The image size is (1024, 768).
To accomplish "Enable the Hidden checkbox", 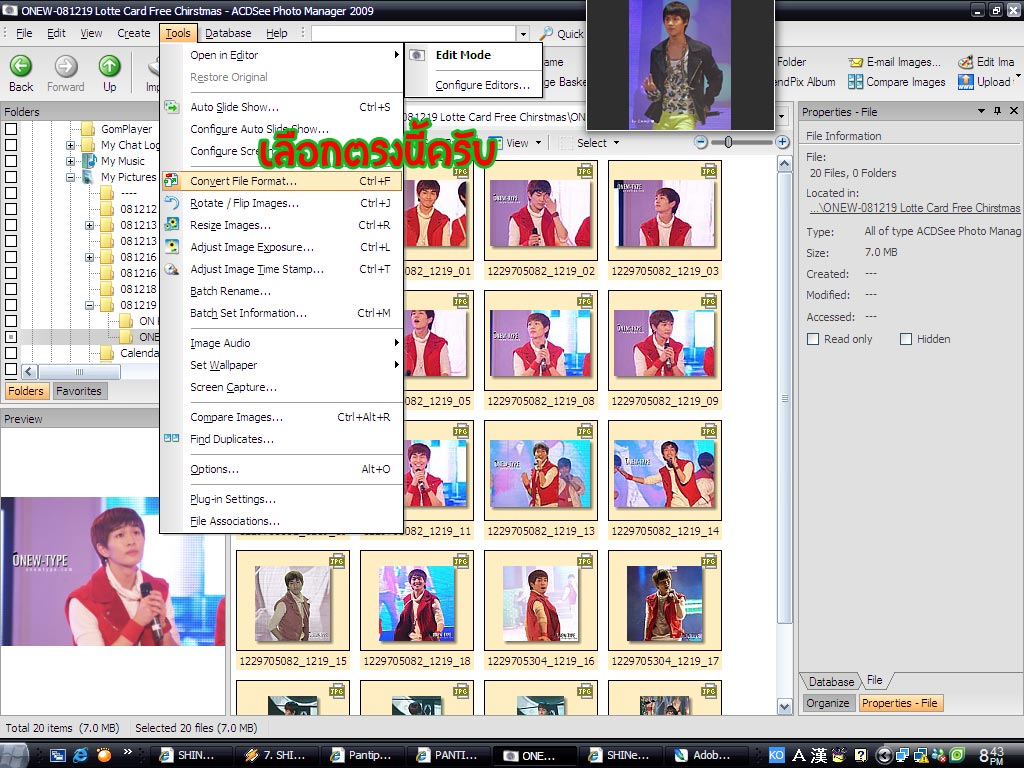I will pyautogui.click(x=906, y=339).
